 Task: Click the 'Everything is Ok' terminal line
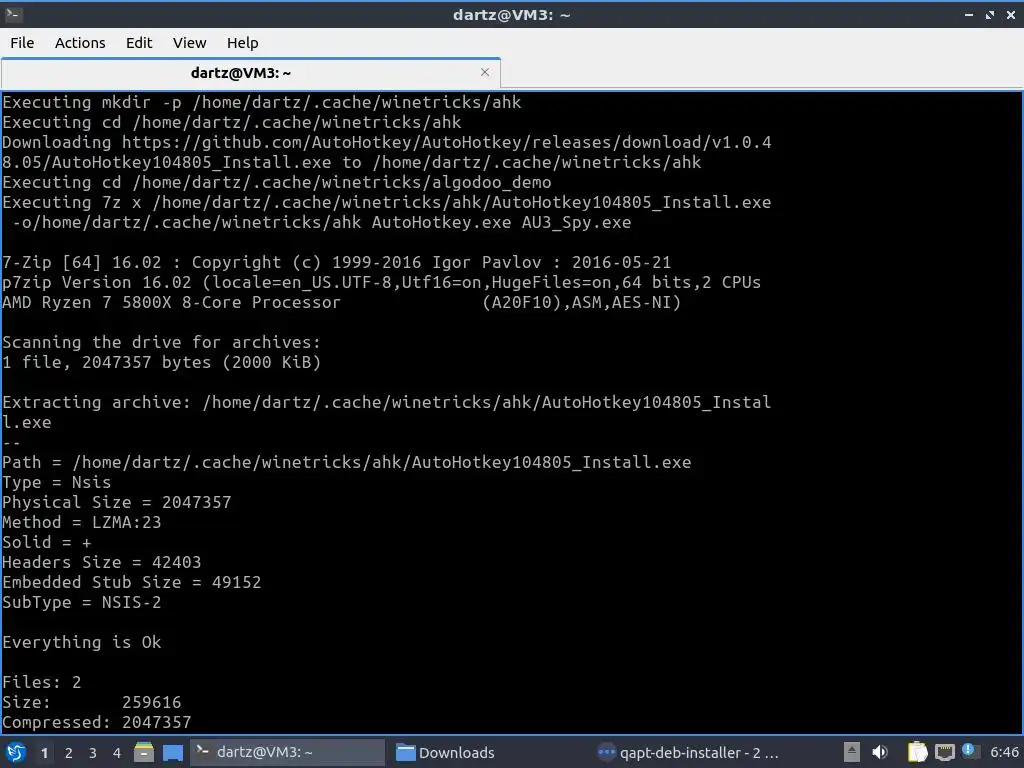pyautogui.click(x=82, y=643)
